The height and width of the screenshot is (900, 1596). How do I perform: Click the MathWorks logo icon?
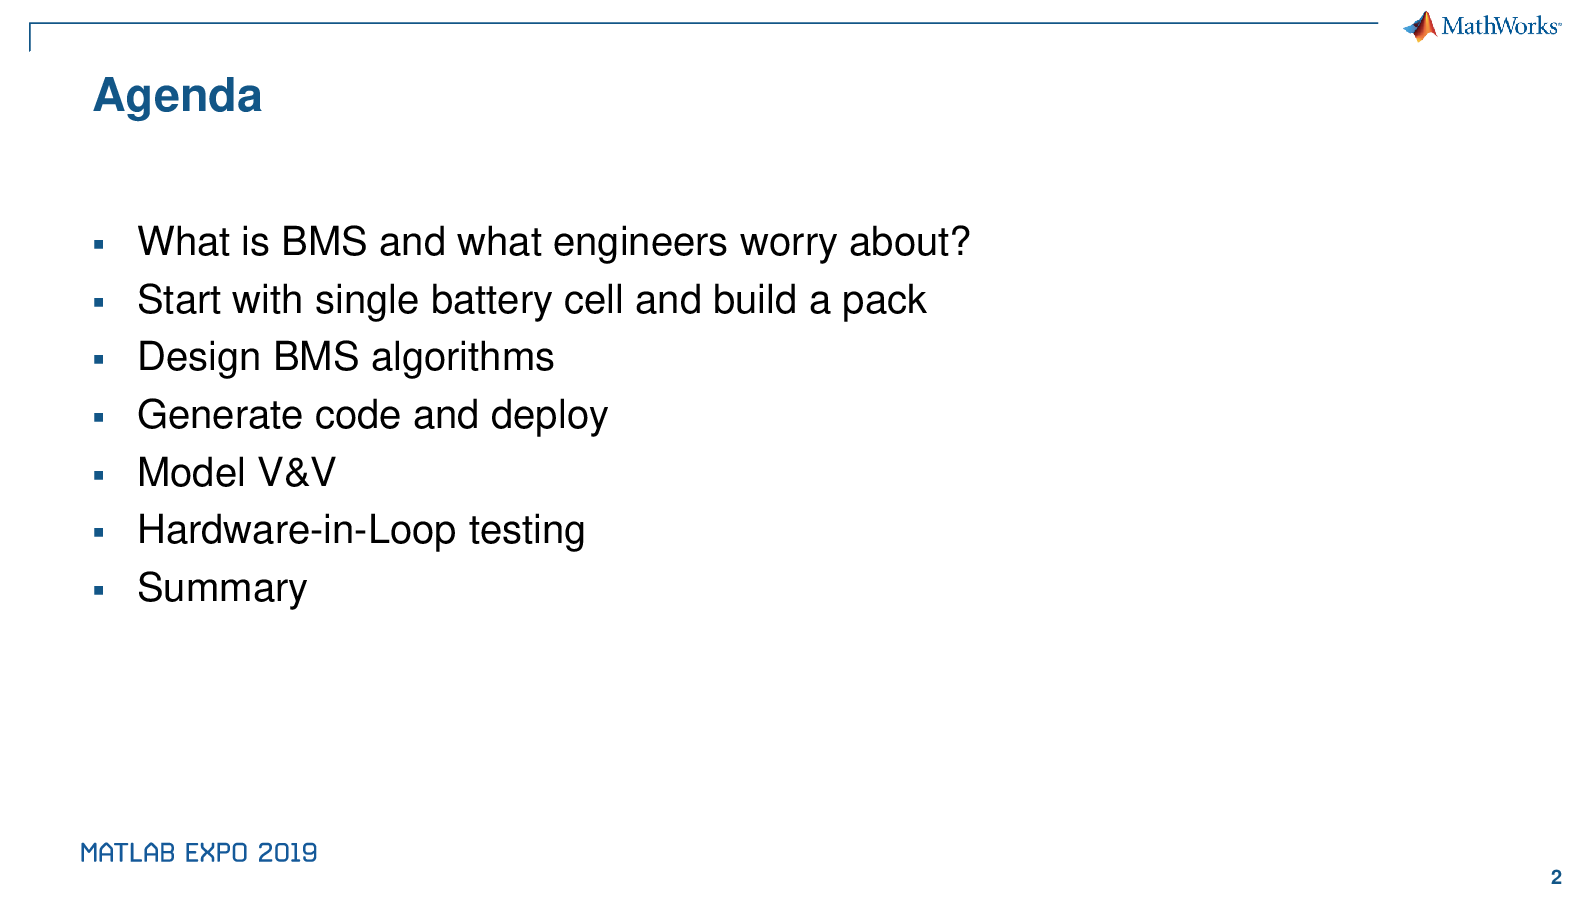[1420, 26]
